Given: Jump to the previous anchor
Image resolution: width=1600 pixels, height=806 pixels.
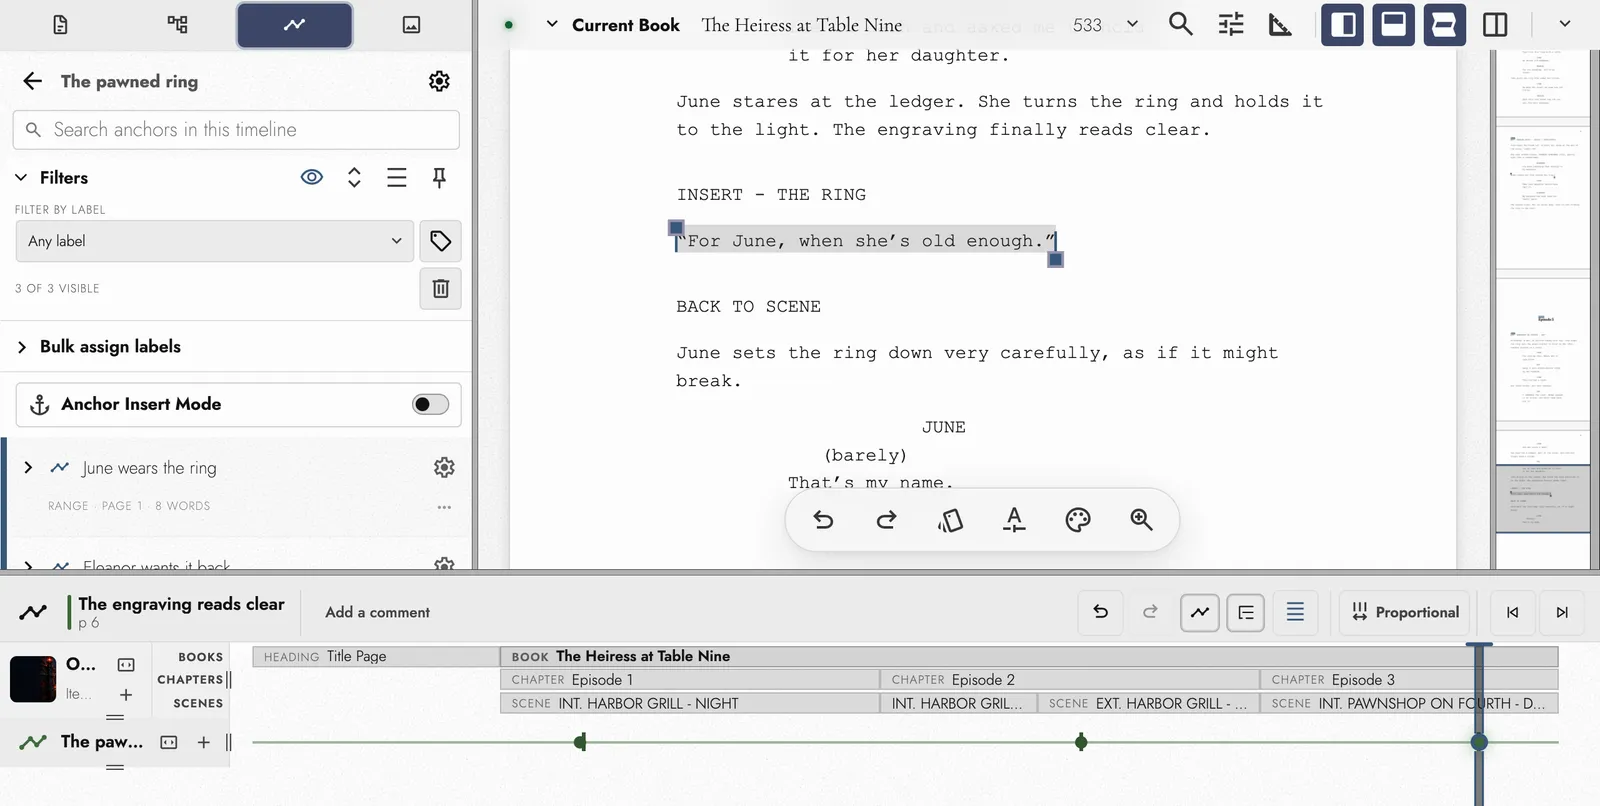Looking at the screenshot, I should (1512, 612).
